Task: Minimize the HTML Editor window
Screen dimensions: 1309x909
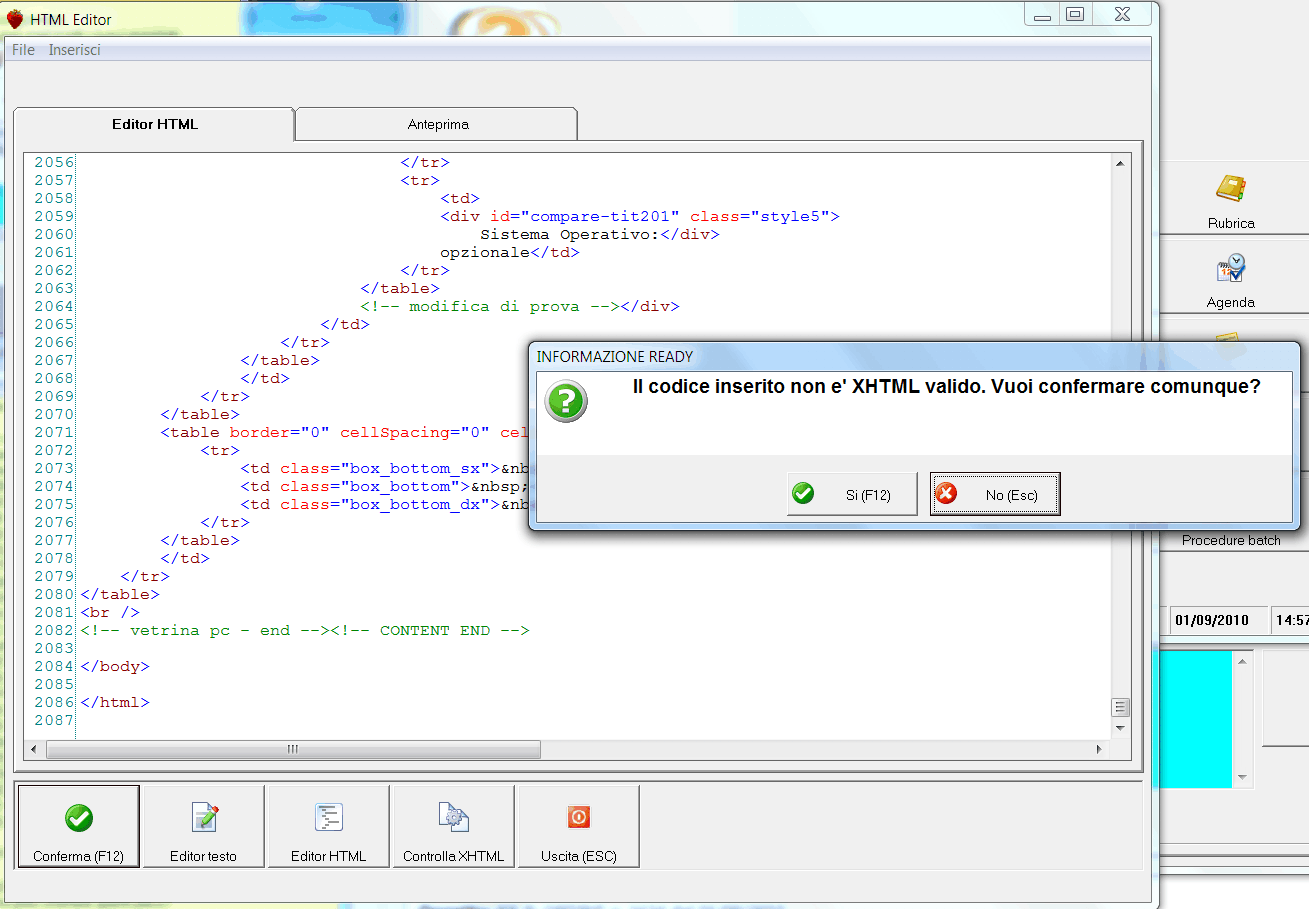Action: (x=1042, y=15)
